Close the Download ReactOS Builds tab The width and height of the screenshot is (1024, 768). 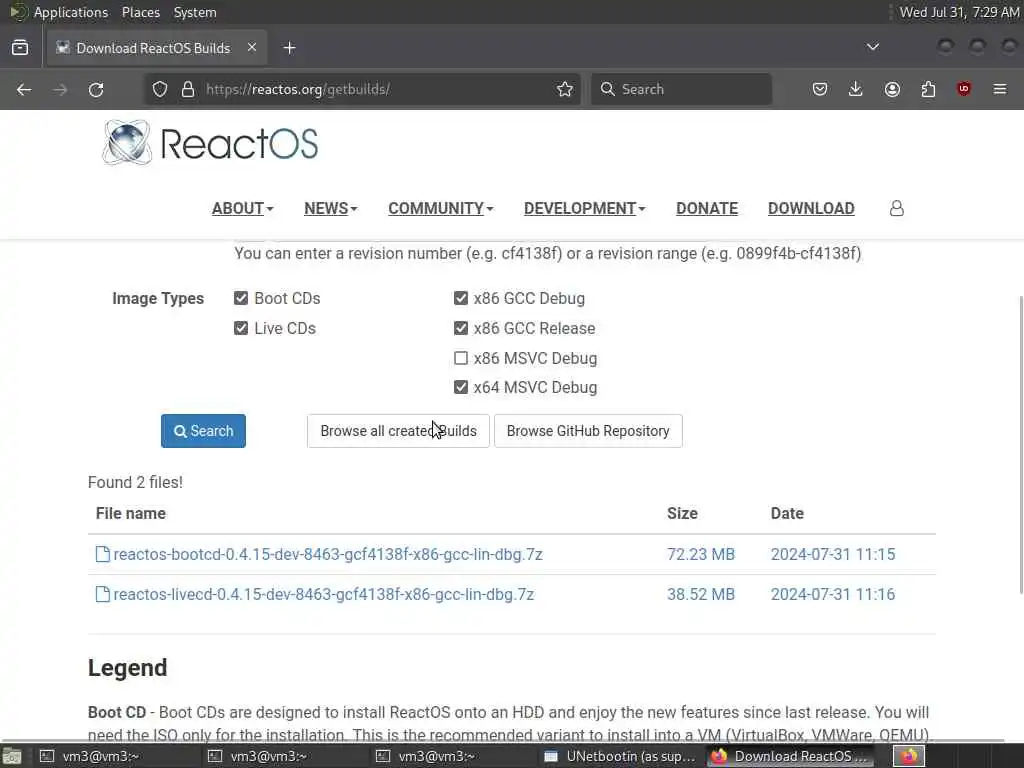tap(252, 47)
